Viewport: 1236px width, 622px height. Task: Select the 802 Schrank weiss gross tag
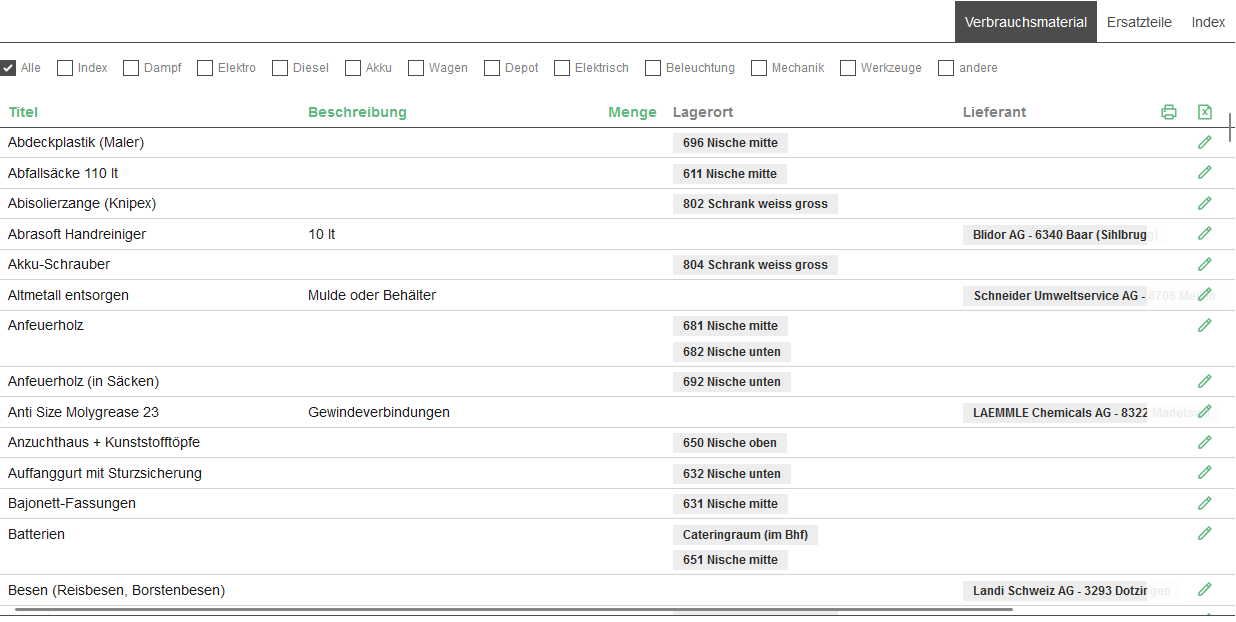tap(755, 204)
